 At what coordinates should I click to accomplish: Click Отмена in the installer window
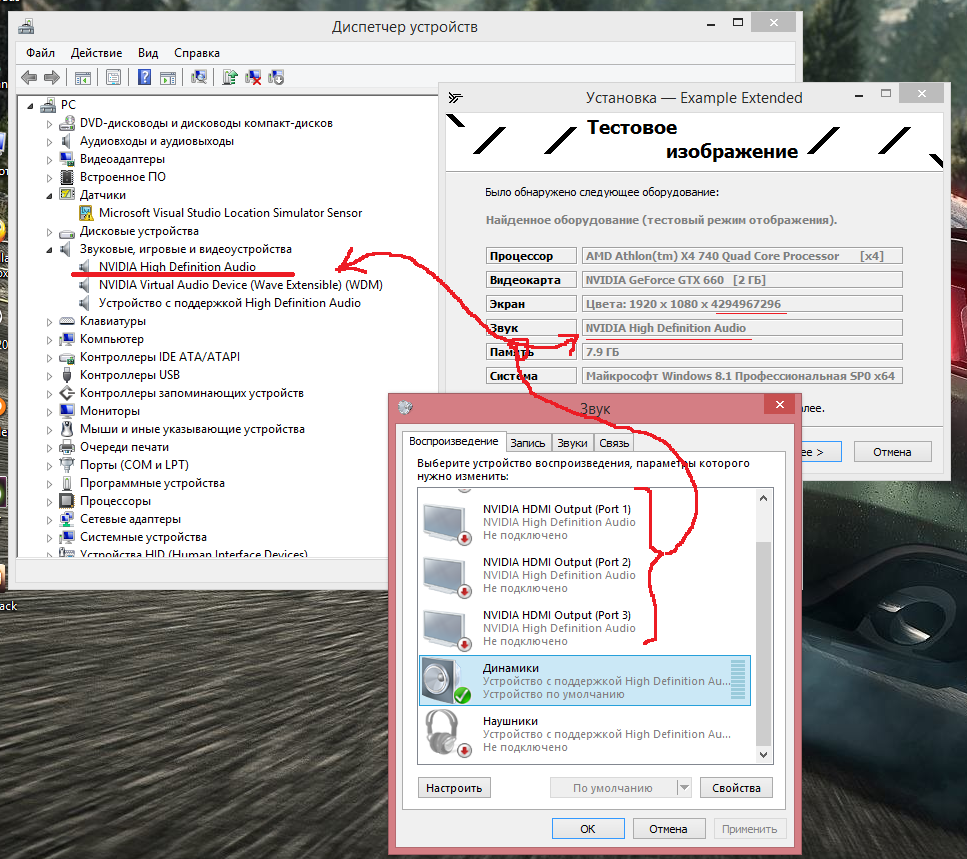pos(892,452)
